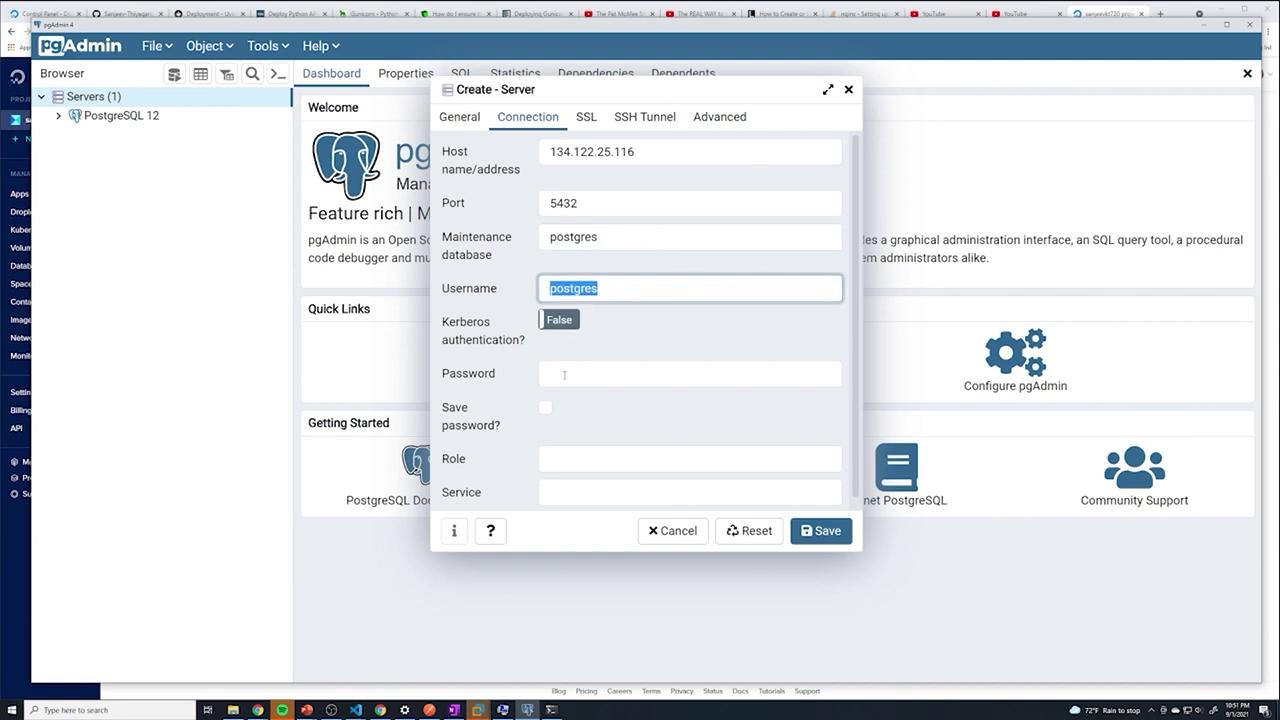Open the Search Objects magnifier icon
Viewport: 1280px width, 720px height.
coord(253,74)
